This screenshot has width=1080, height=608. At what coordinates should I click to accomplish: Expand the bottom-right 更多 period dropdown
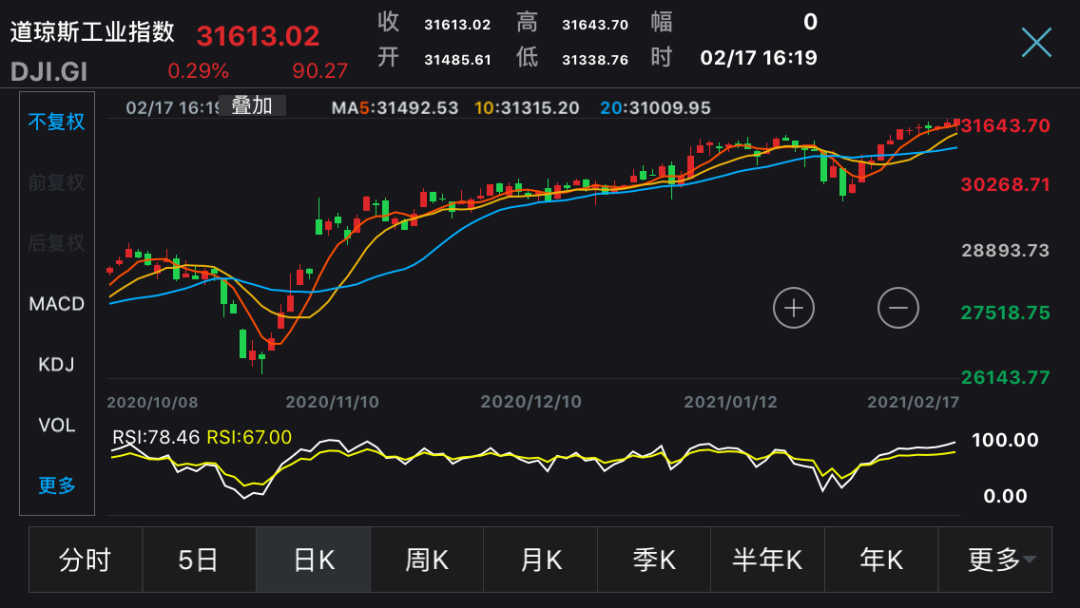click(x=995, y=560)
